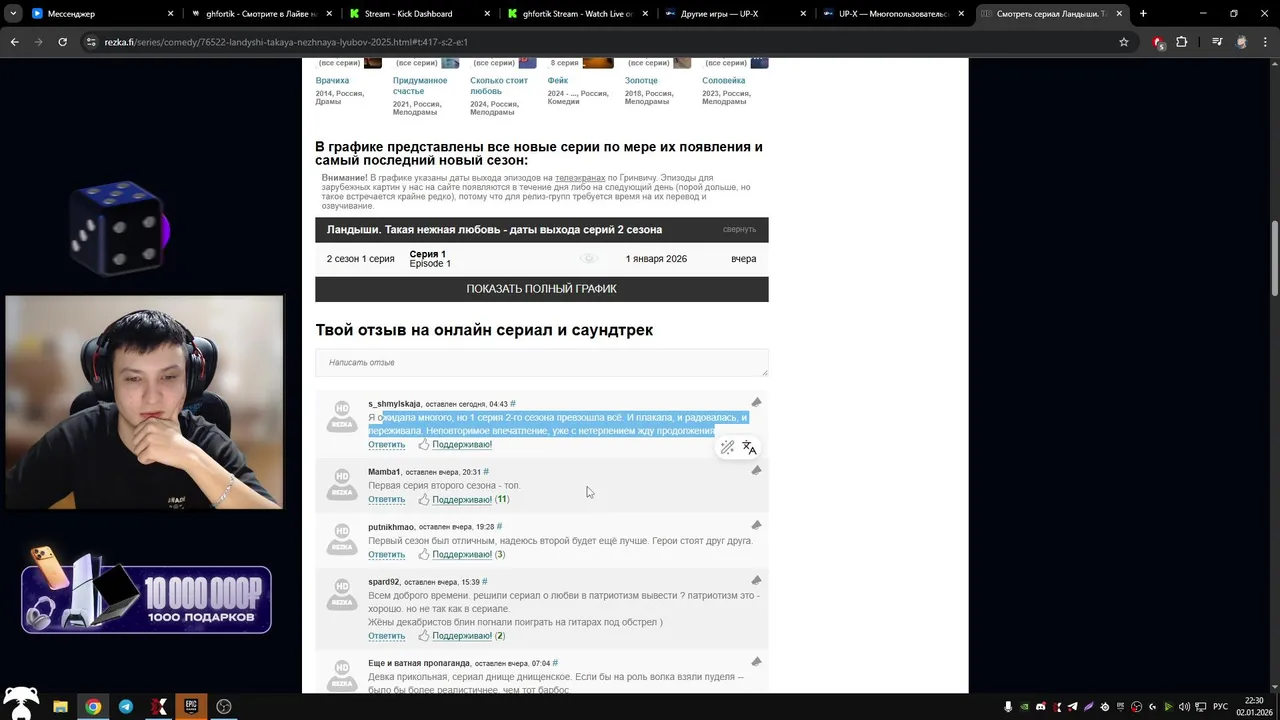The image size is (1280, 720).
Task: Open File Explorer from the taskbar
Action: tap(60, 706)
